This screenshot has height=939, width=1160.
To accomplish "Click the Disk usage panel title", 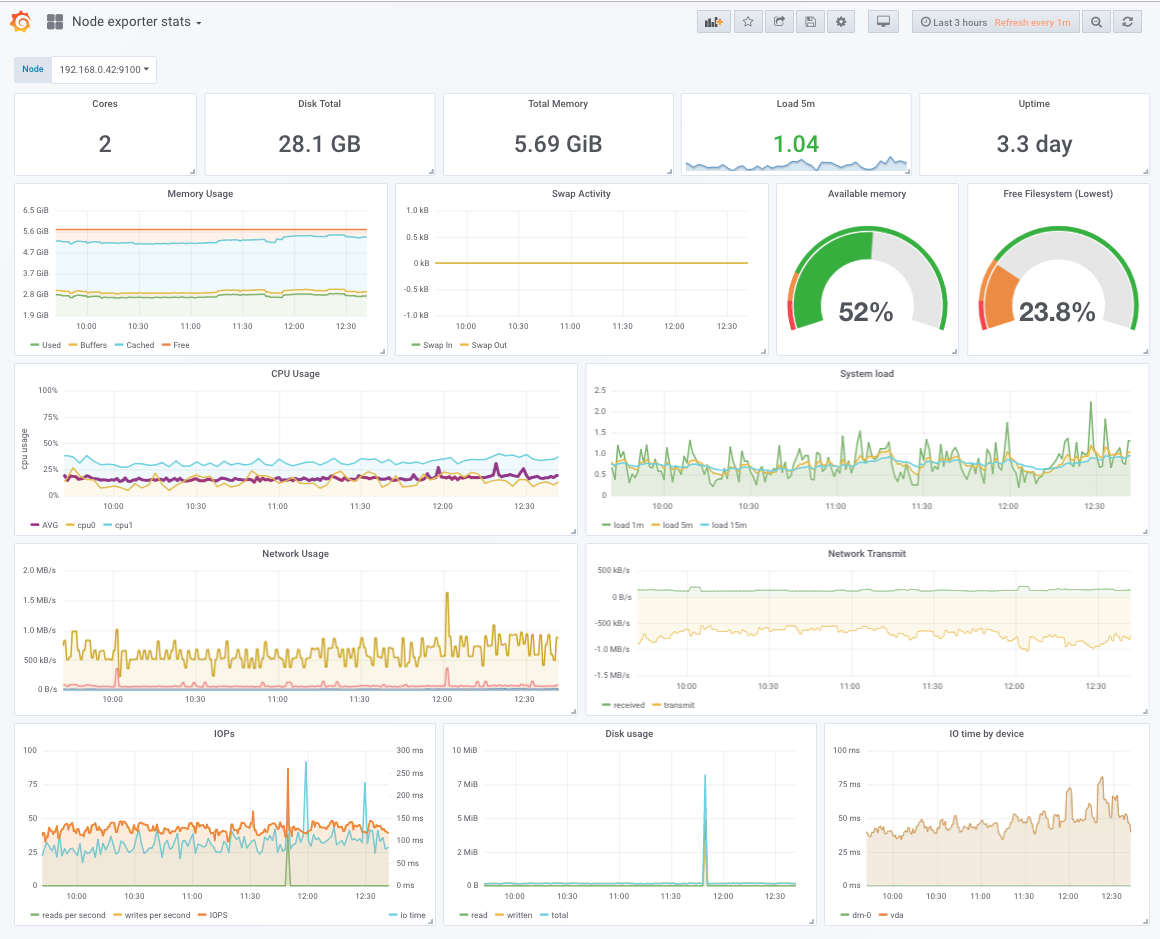I will coord(629,734).
